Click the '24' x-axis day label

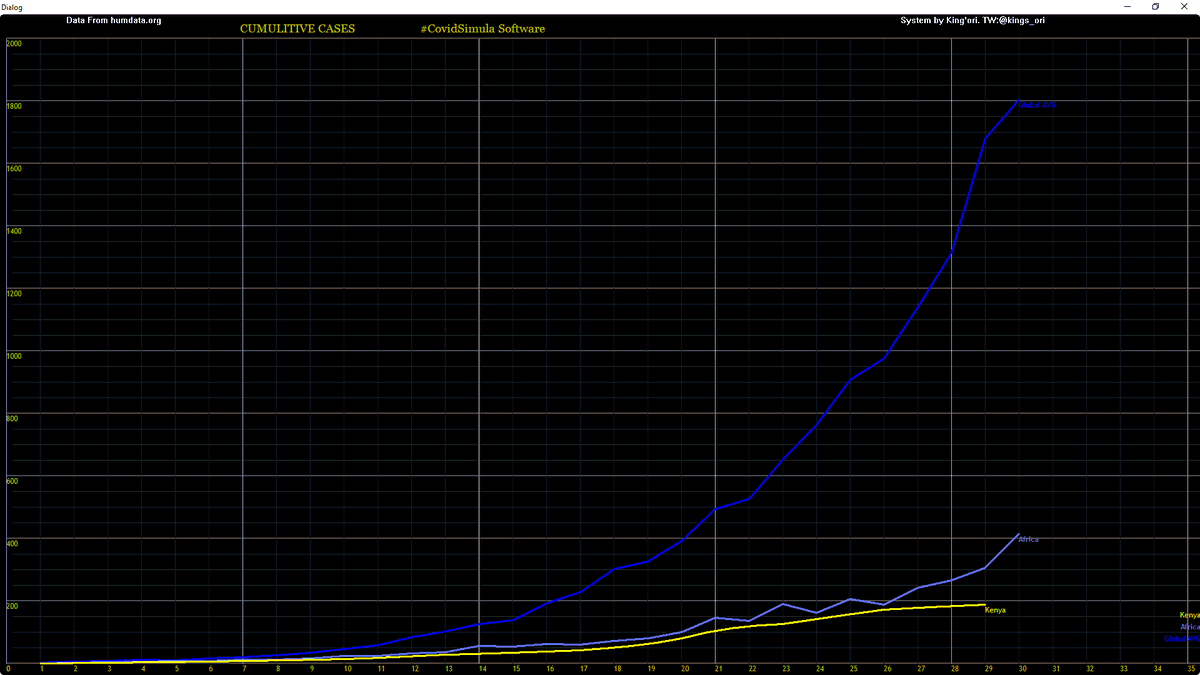pyautogui.click(x=819, y=668)
